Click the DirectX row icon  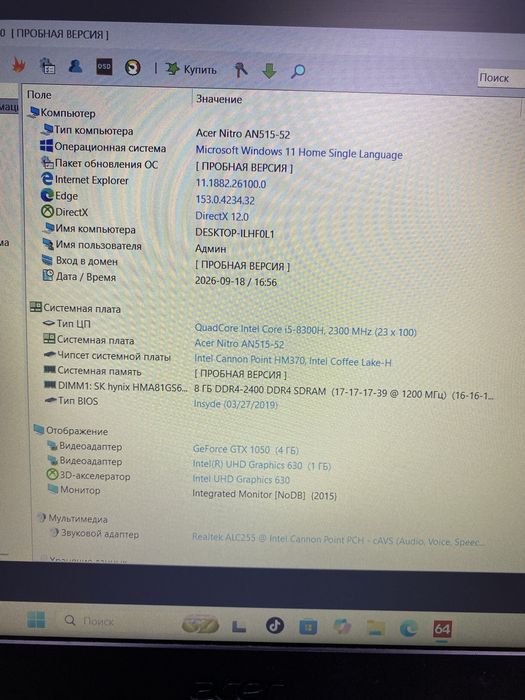[x=47, y=211]
